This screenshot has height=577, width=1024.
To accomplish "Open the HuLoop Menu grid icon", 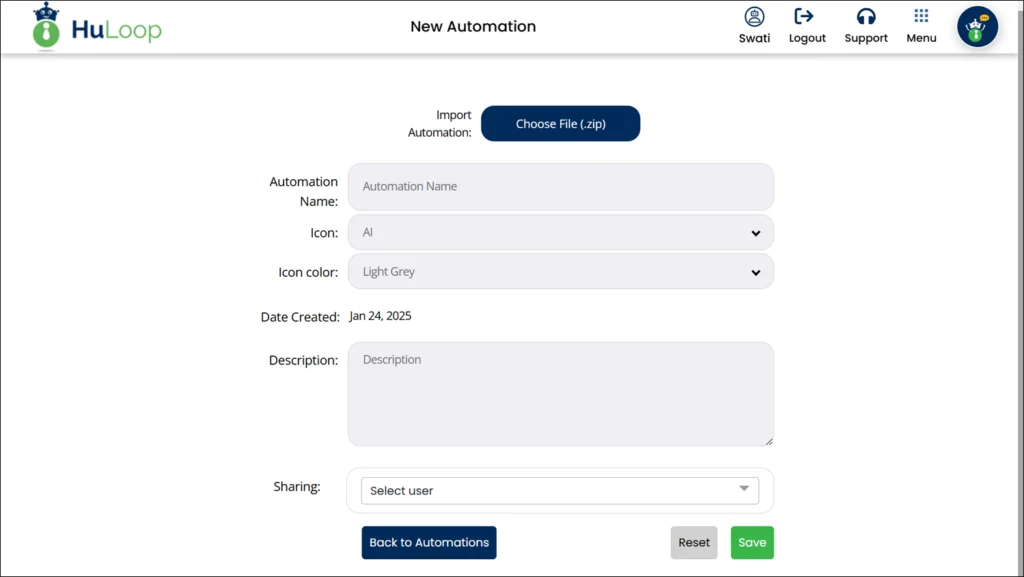I will tap(920, 20).
